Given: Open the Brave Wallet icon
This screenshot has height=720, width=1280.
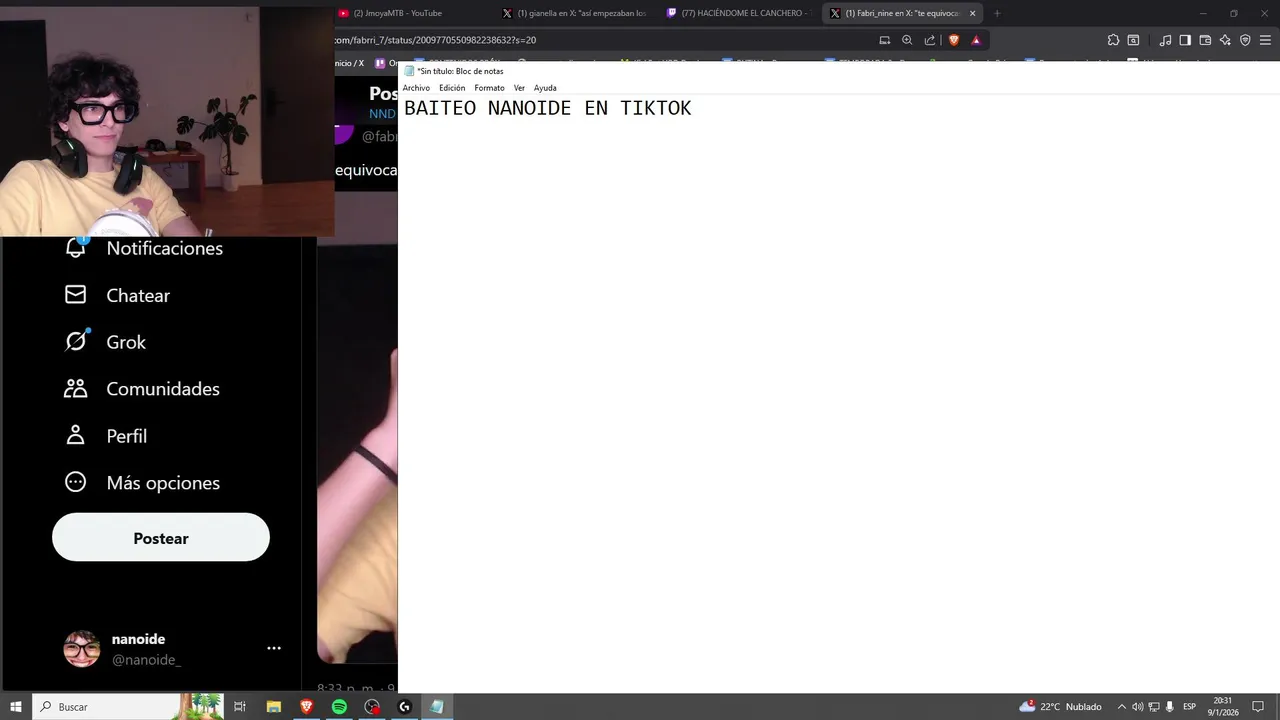Looking at the screenshot, I should click(x=1205, y=40).
